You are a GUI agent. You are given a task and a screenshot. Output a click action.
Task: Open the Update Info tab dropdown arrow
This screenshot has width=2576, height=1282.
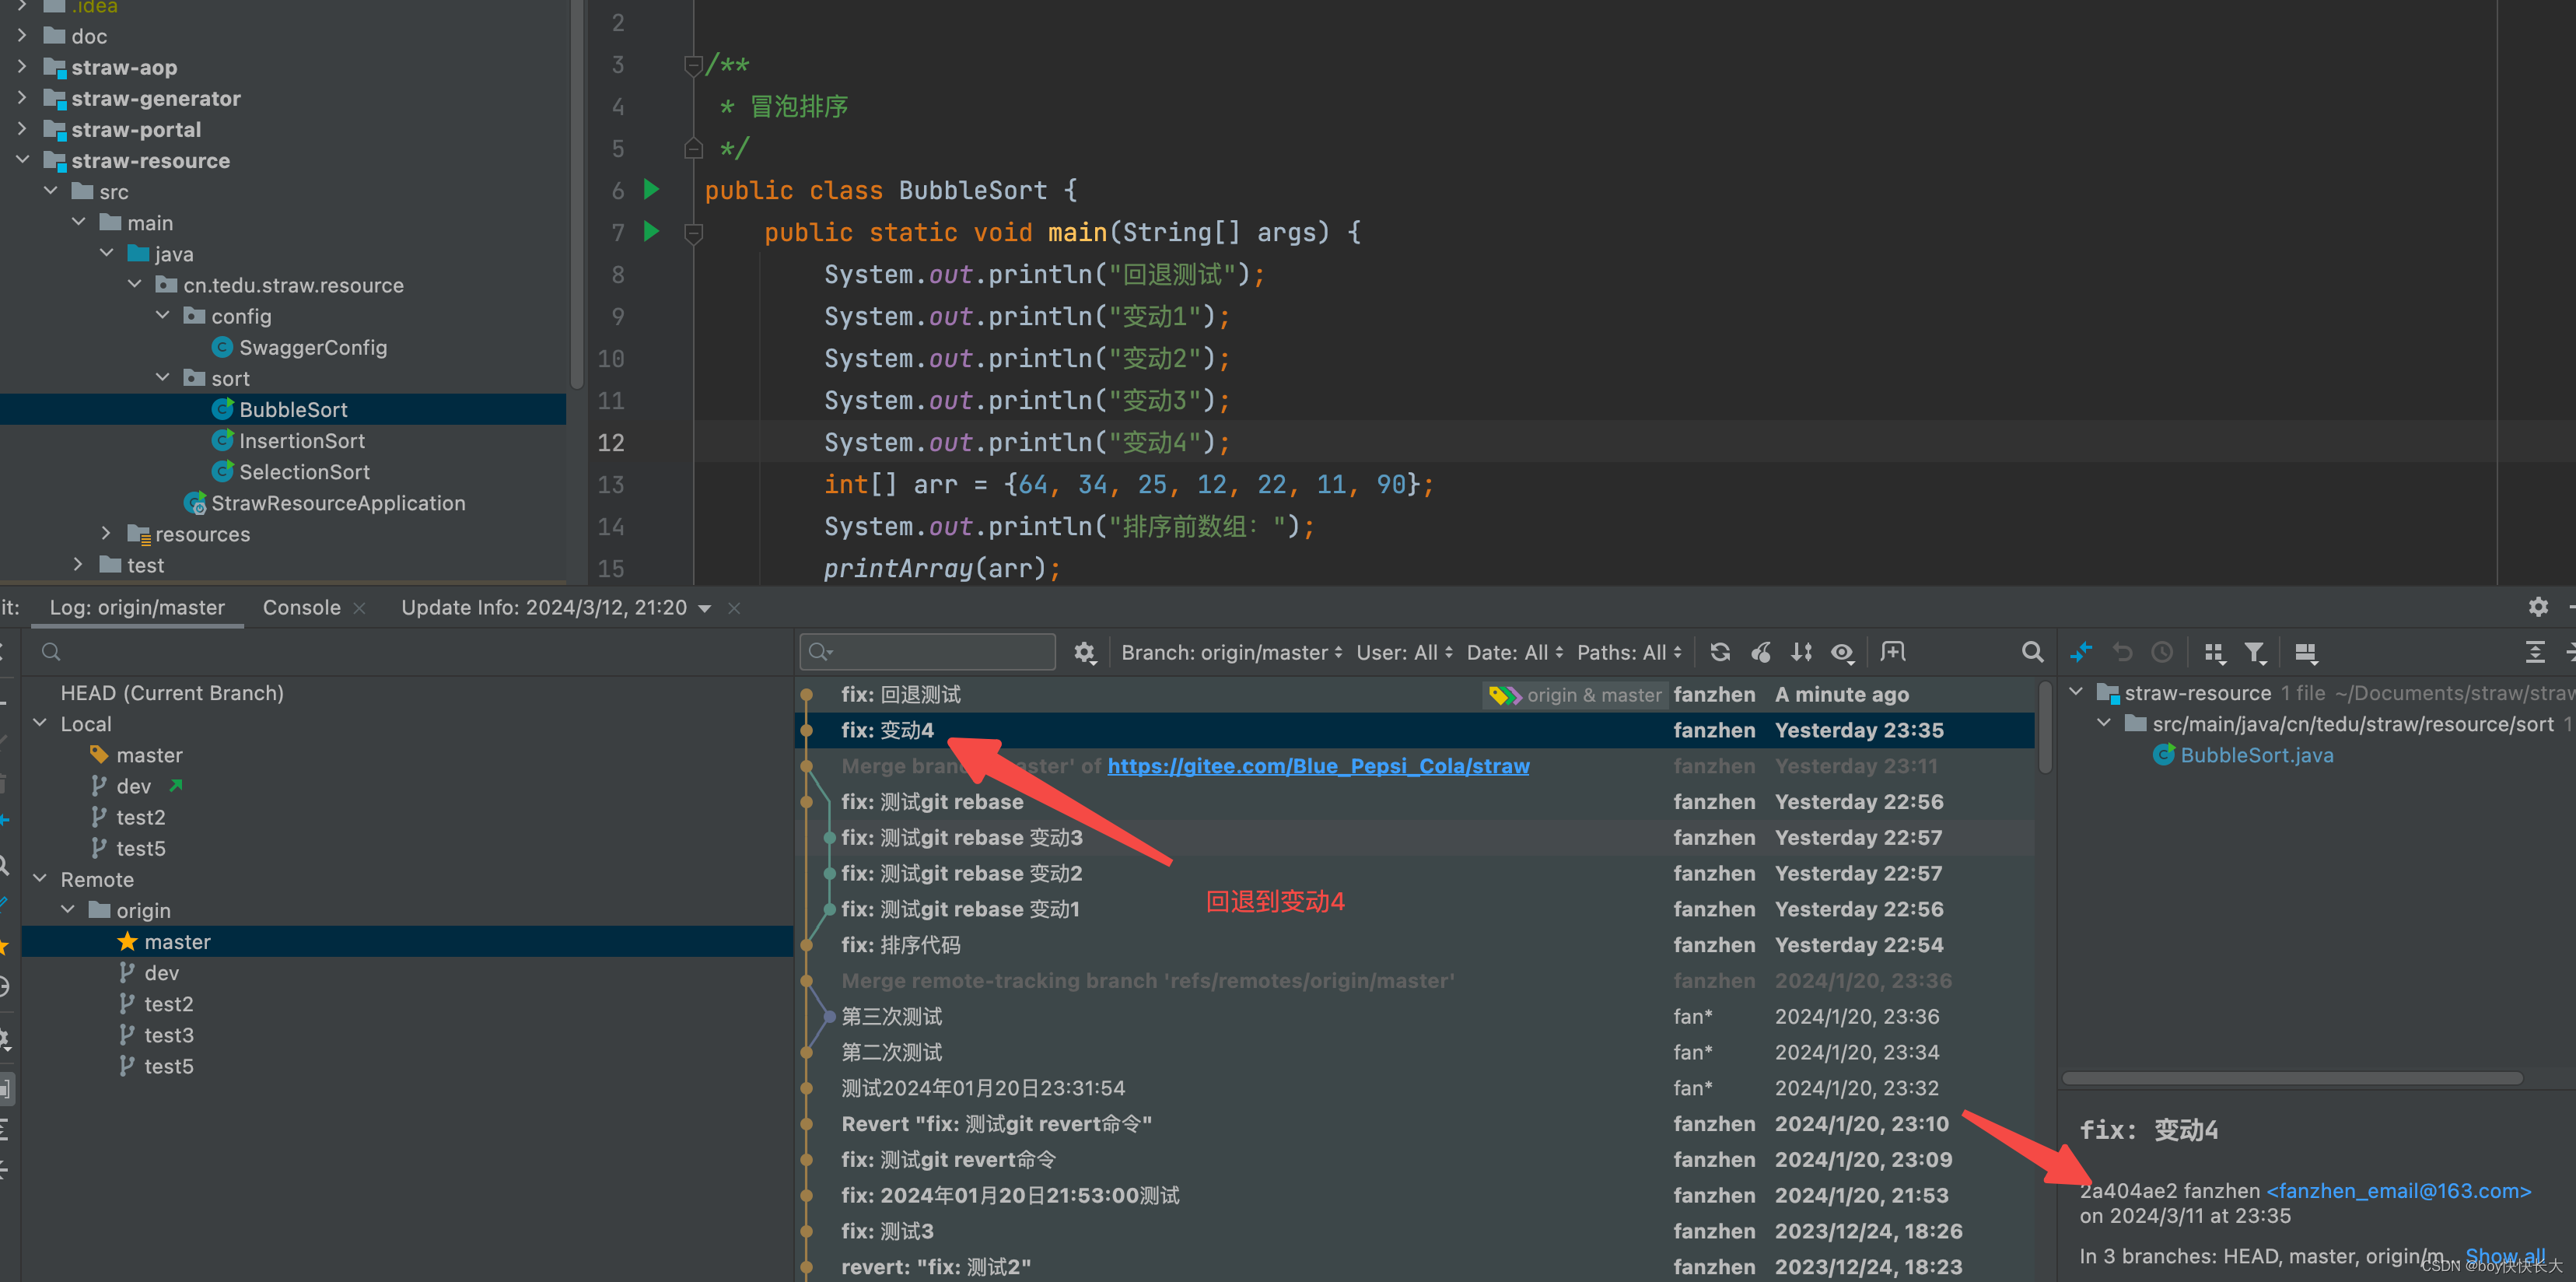[705, 608]
